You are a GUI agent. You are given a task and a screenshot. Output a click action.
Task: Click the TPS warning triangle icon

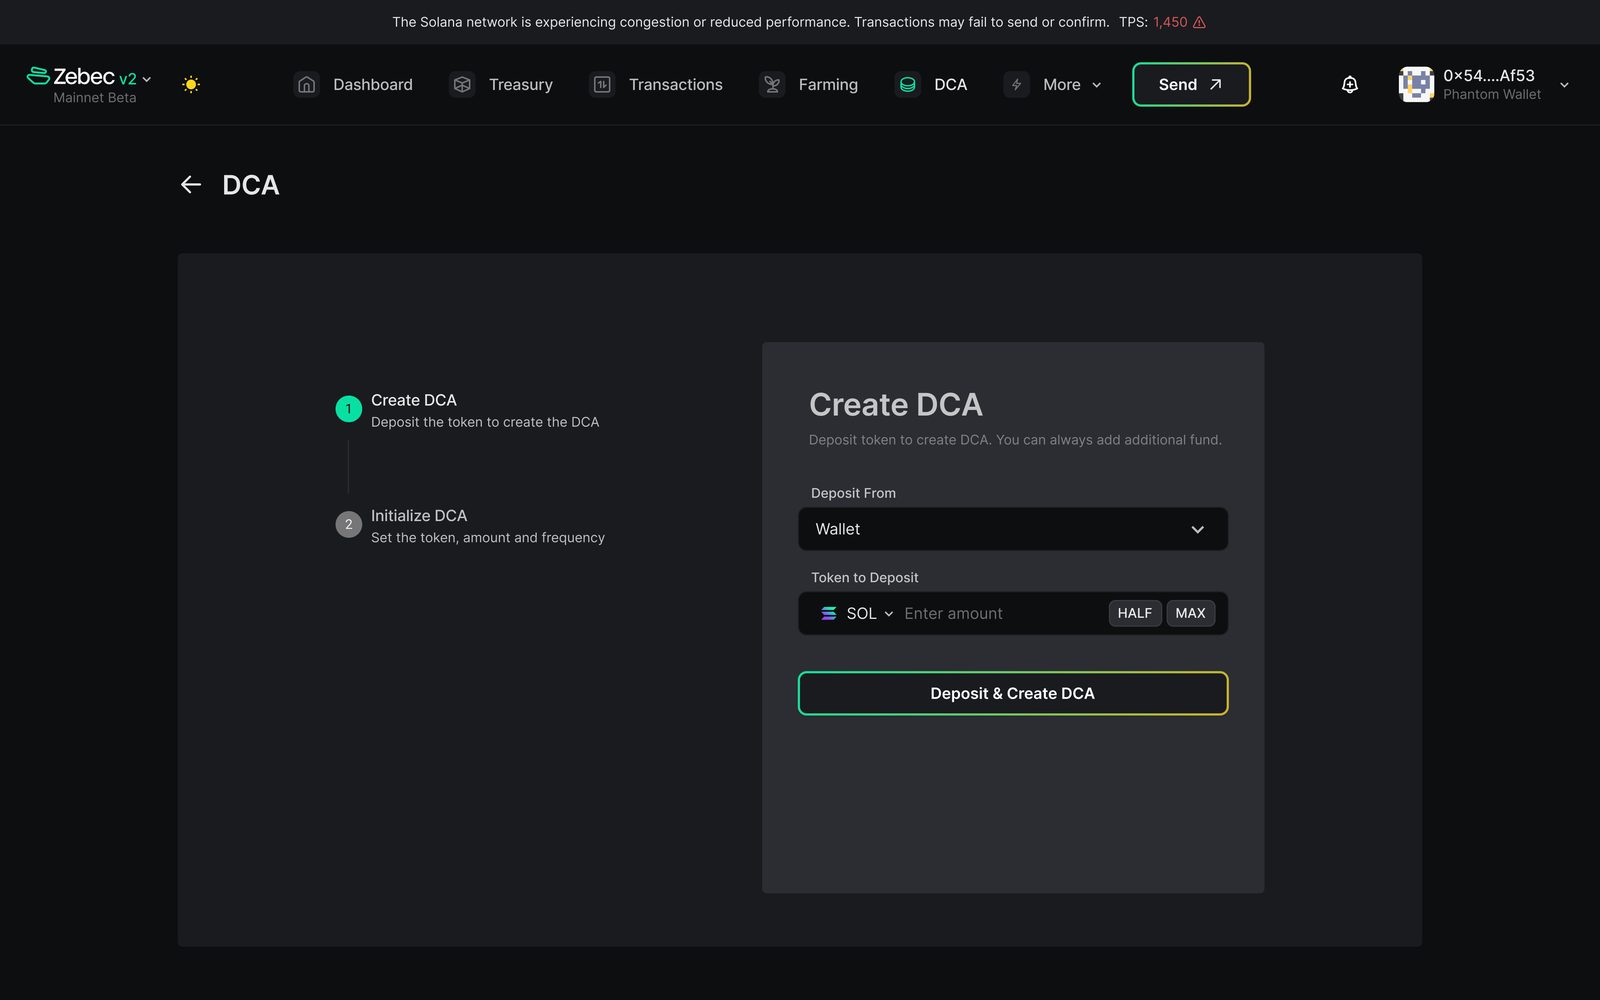pos(1199,22)
